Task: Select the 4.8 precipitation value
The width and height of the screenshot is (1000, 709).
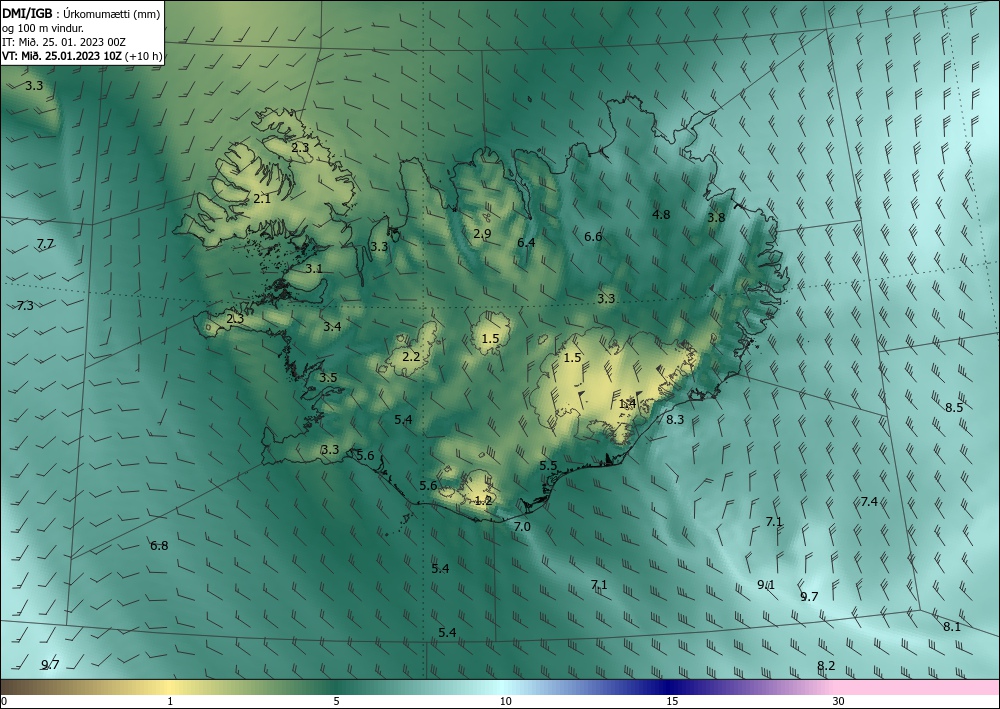Action: point(661,215)
